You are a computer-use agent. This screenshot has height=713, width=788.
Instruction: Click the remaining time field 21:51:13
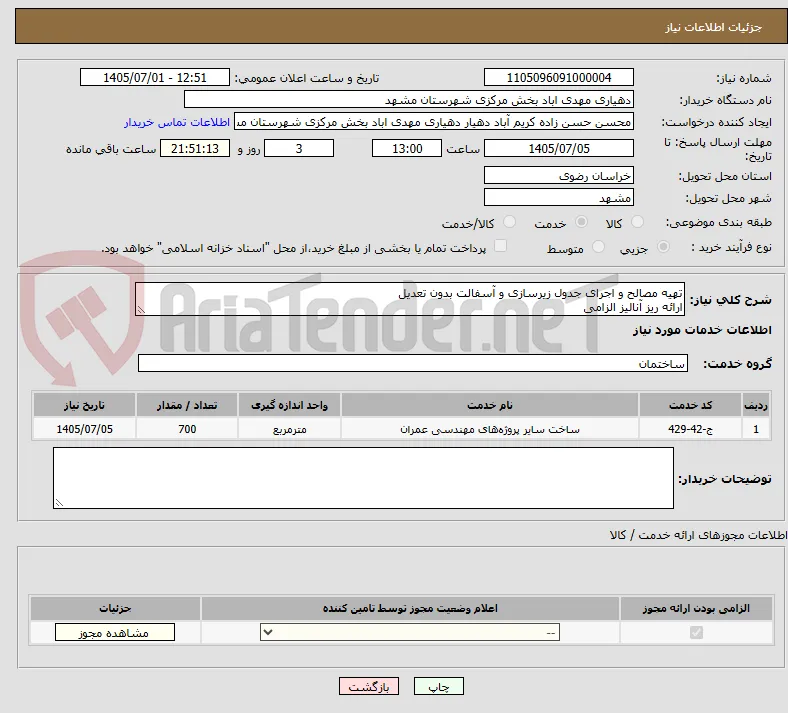[x=195, y=148]
